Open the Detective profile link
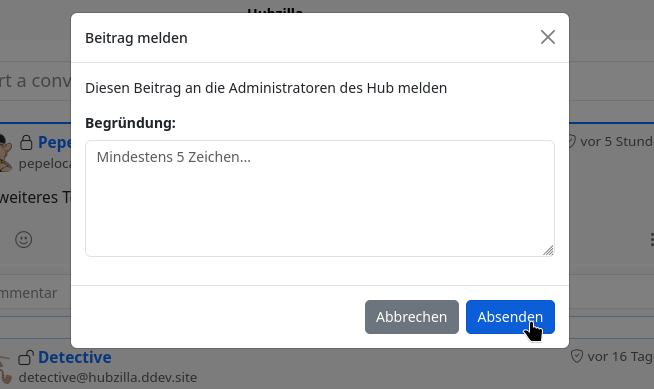Viewport: 654px width, 389px height. (x=75, y=357)
